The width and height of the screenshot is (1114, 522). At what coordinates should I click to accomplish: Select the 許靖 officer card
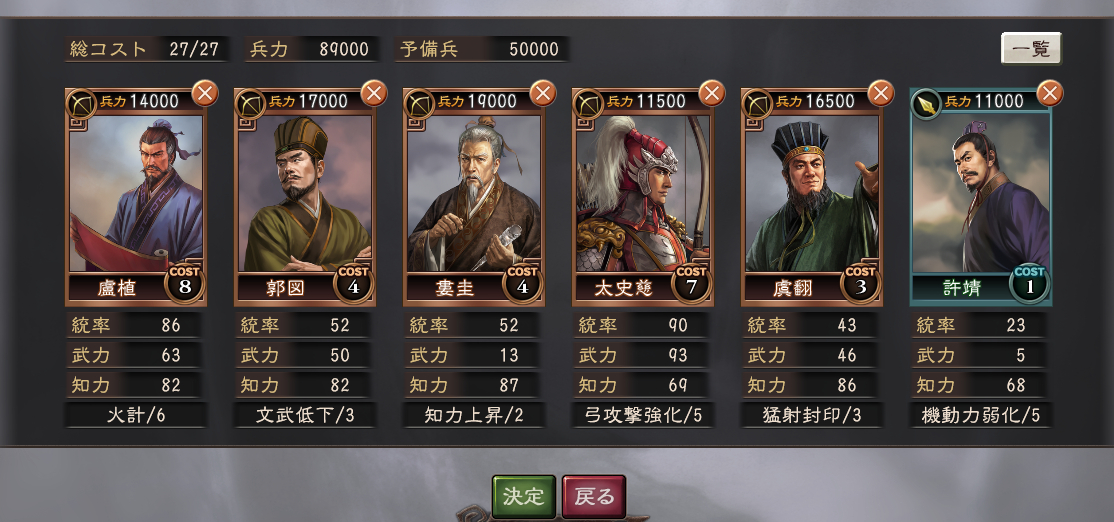click(980, 197)
